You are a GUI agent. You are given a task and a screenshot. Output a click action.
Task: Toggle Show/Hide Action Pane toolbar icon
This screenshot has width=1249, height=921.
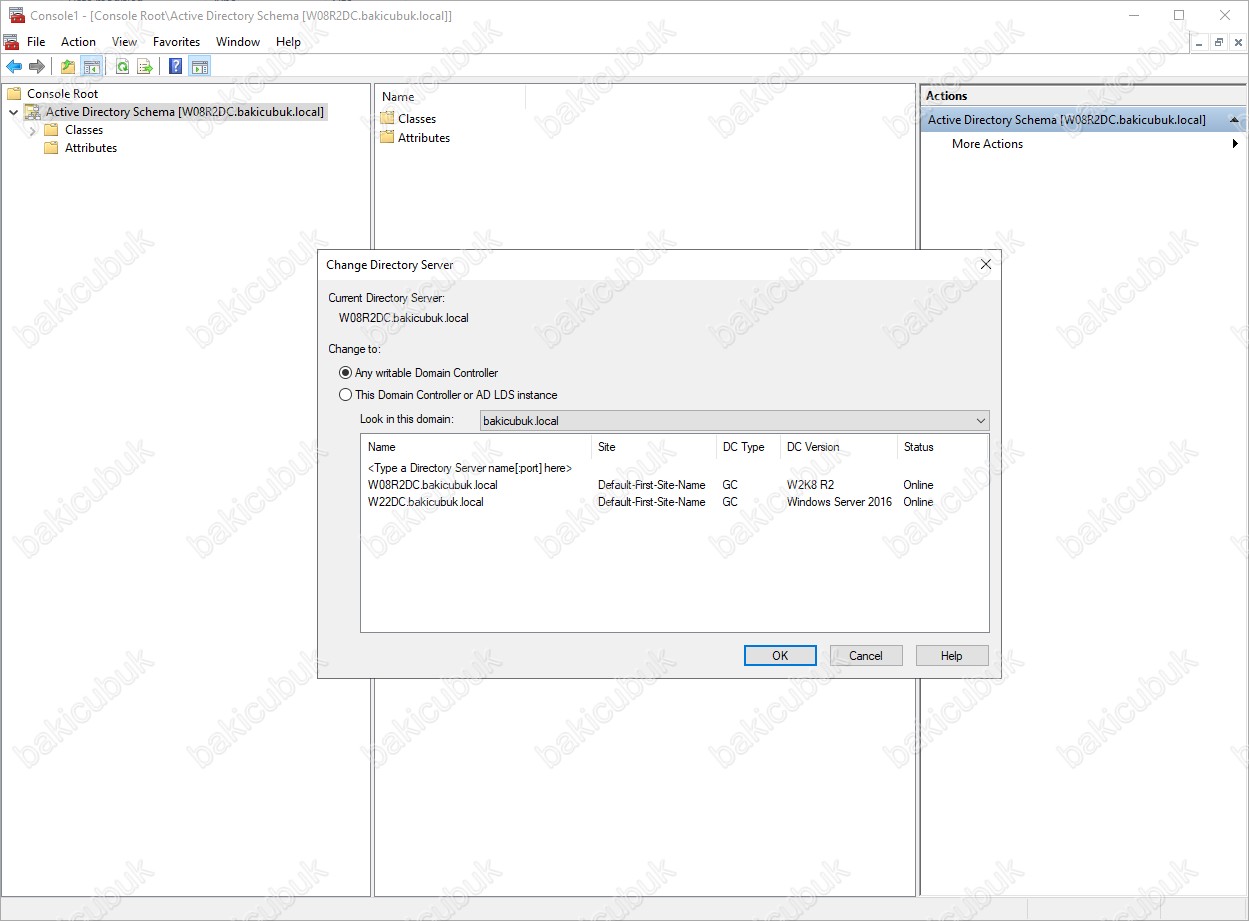click(199, 67)
